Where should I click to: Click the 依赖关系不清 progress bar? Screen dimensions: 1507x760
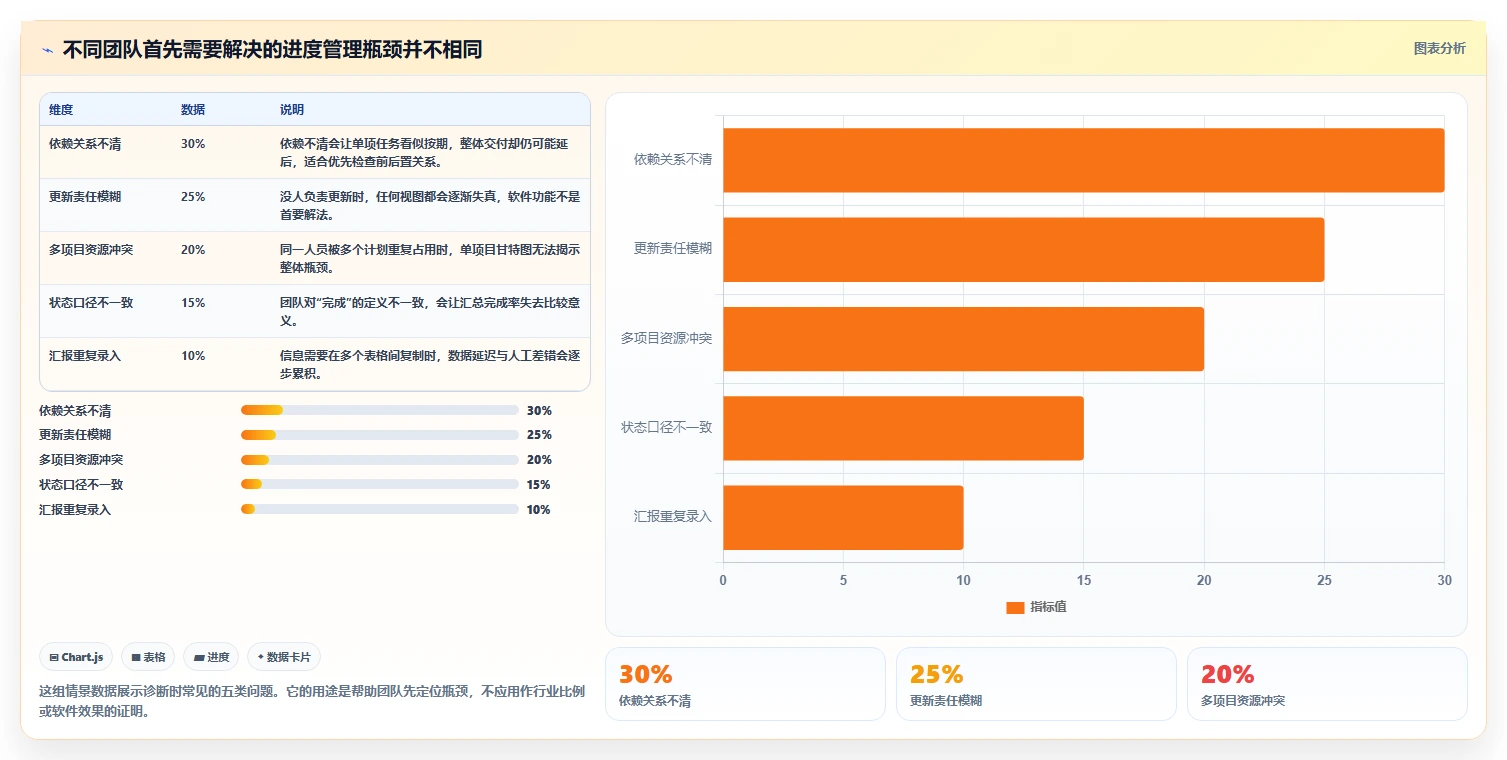tap(380, 410)
